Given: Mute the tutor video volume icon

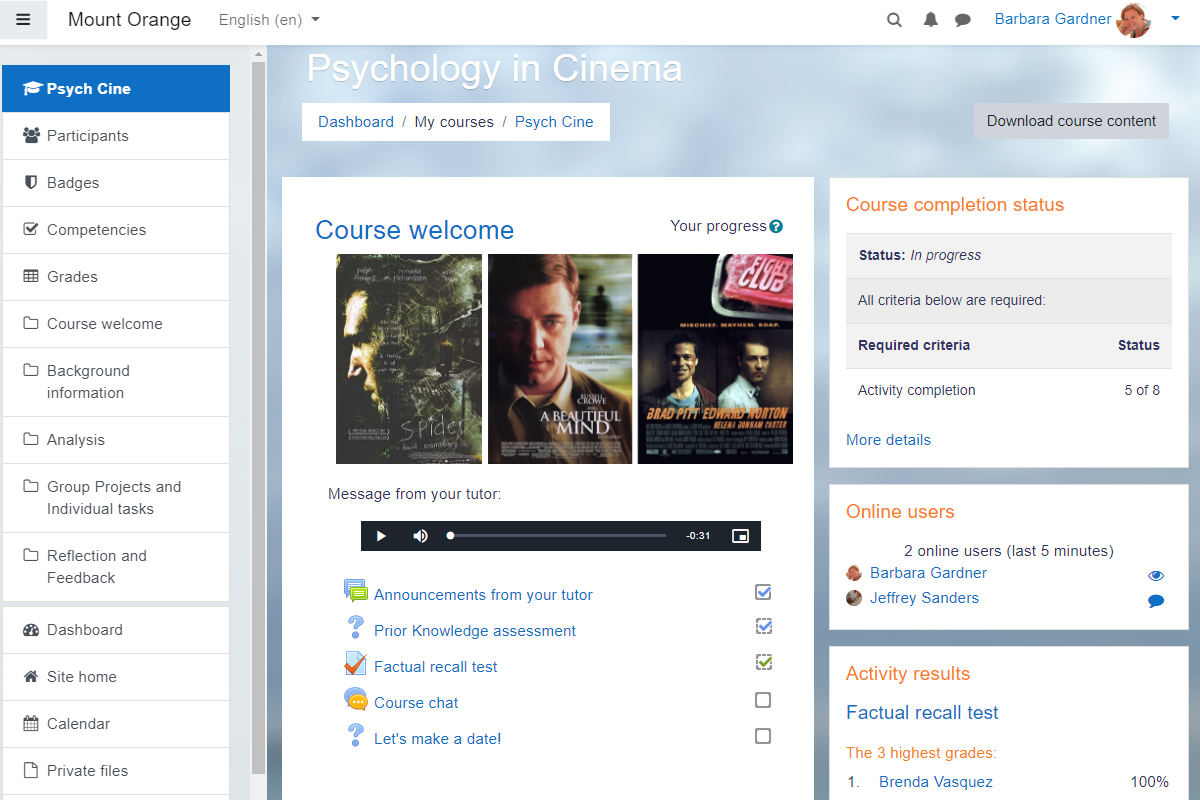Looking at the screenshot, I should coord(420,536).
